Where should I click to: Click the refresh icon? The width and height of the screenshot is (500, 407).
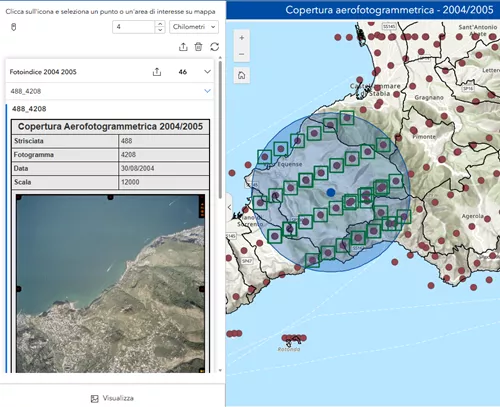tap(215, 47)
